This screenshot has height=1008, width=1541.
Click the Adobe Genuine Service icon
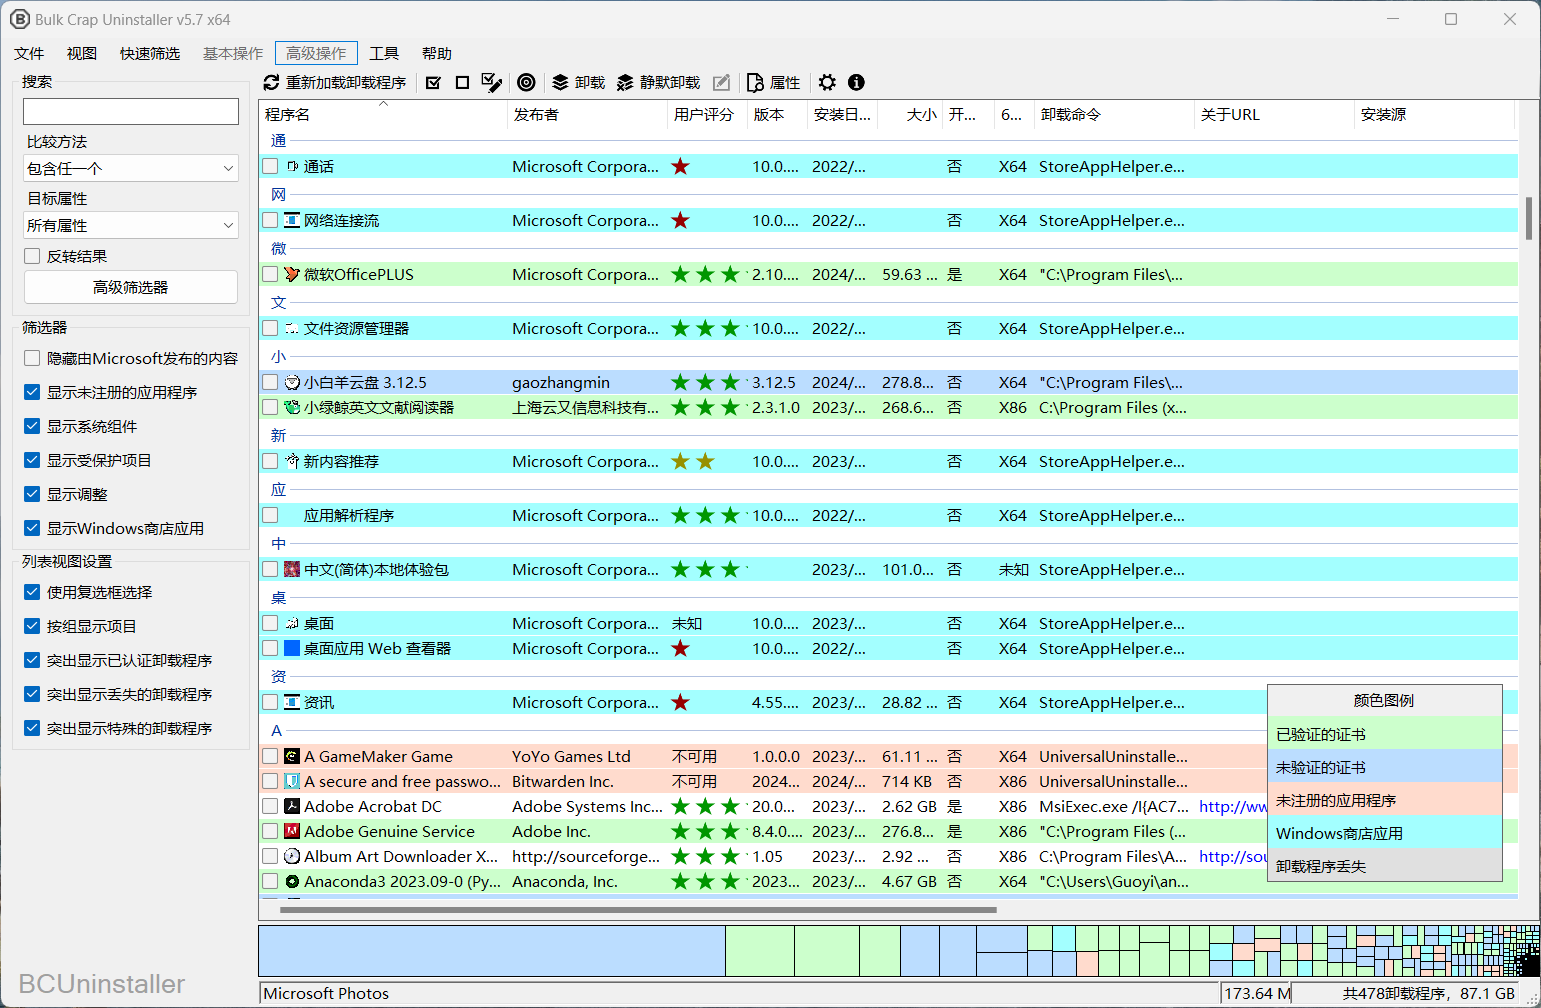pos(292,831)
